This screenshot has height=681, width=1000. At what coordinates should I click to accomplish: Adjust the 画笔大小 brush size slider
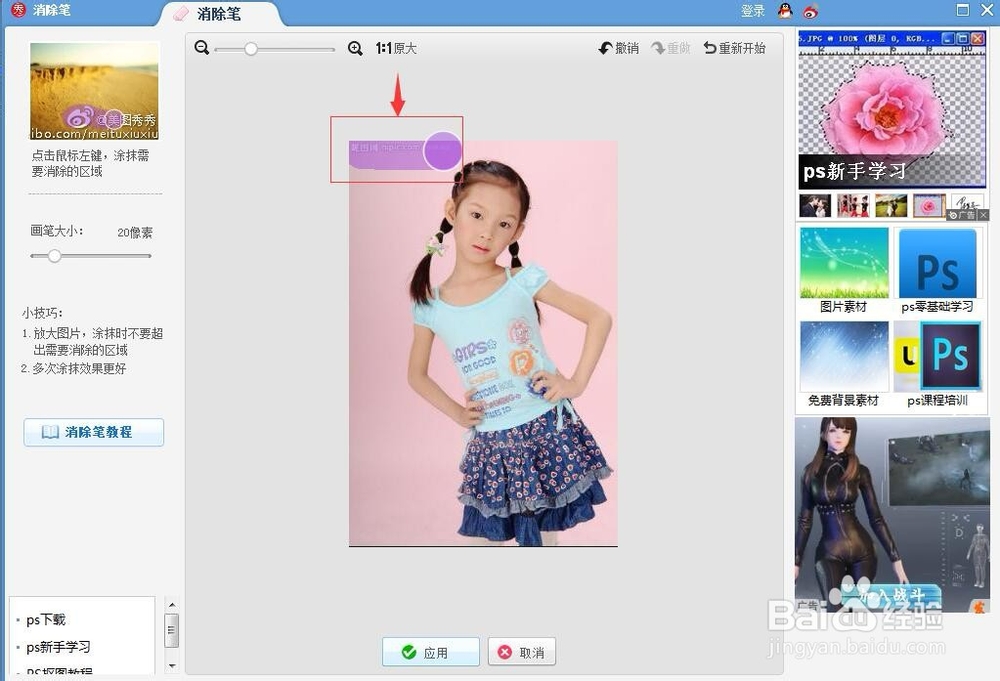(54, 256)
